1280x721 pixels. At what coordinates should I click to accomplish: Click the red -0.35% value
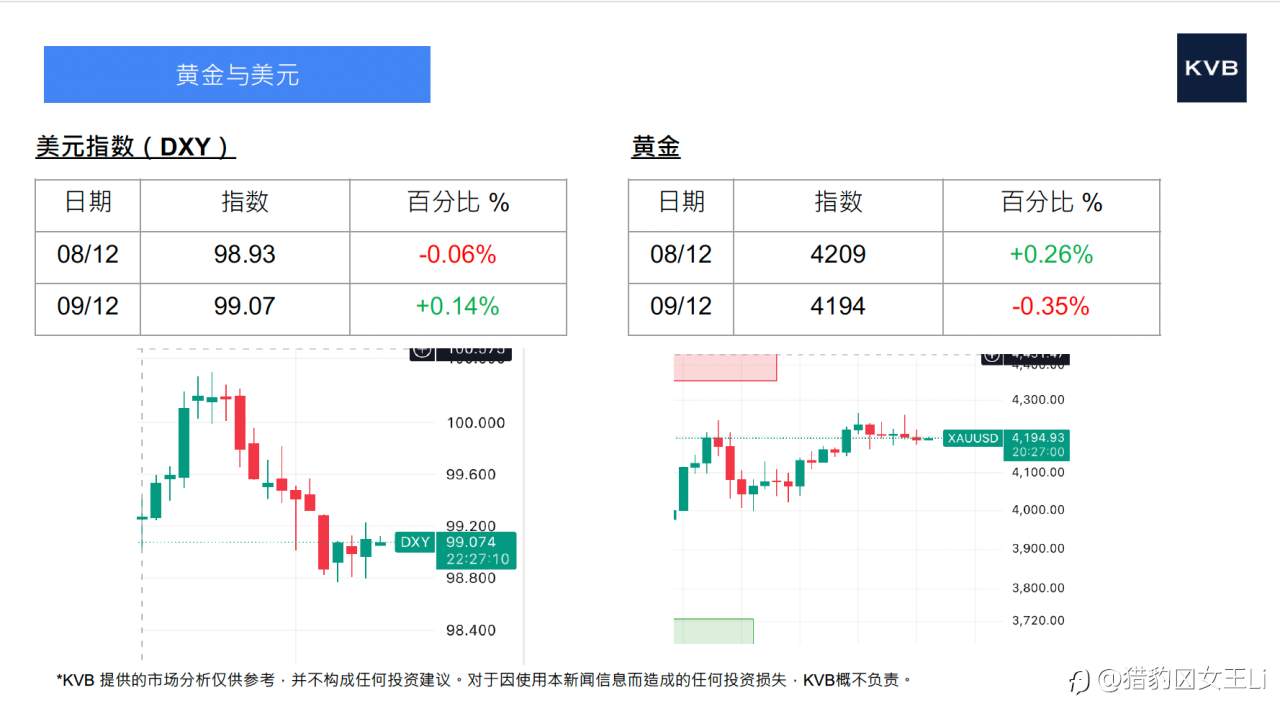pos(1051,307)
